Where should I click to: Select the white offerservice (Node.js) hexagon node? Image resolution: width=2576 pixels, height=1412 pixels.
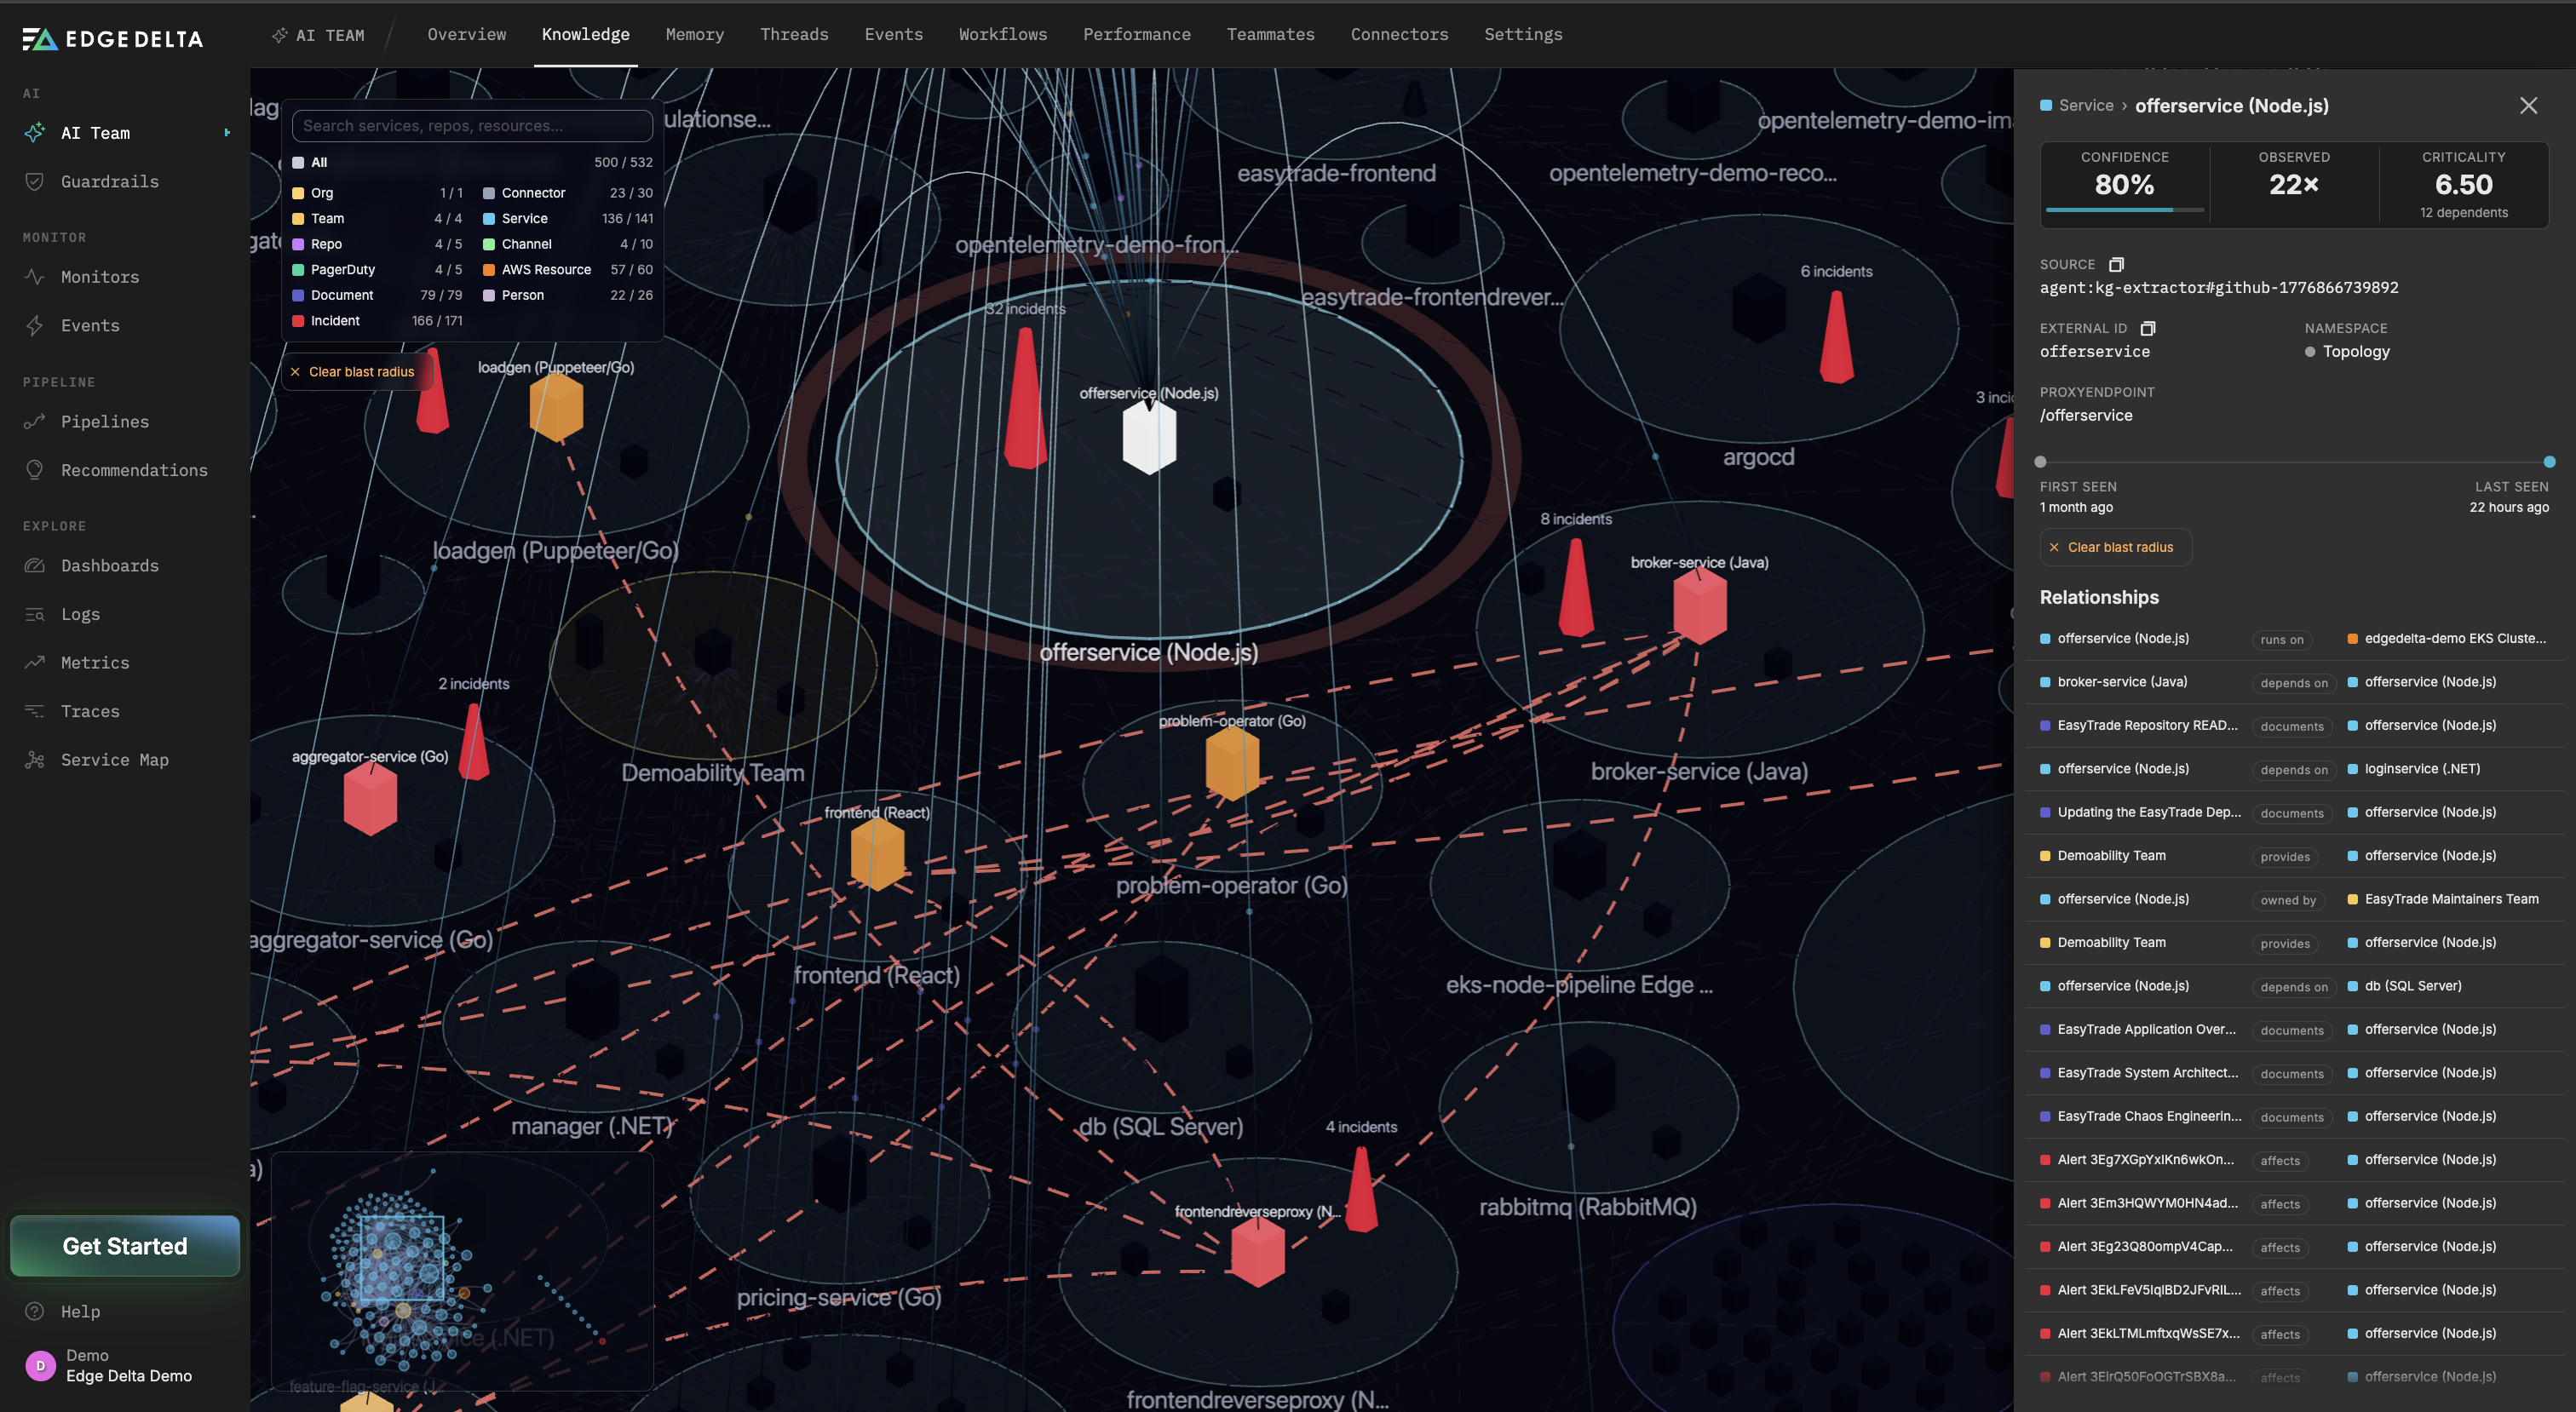coord(1149,438)
